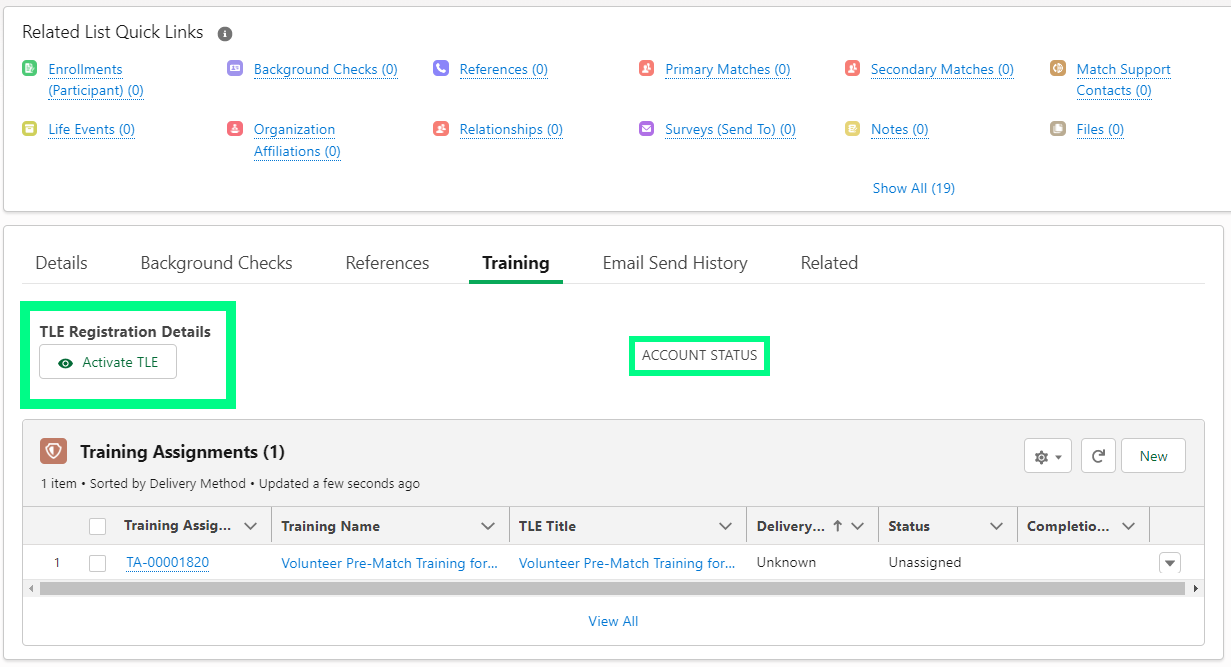The width and height of the screenshot is (1231, 667).
Task: Click the References phone icon
Action: tap(441, 69)
